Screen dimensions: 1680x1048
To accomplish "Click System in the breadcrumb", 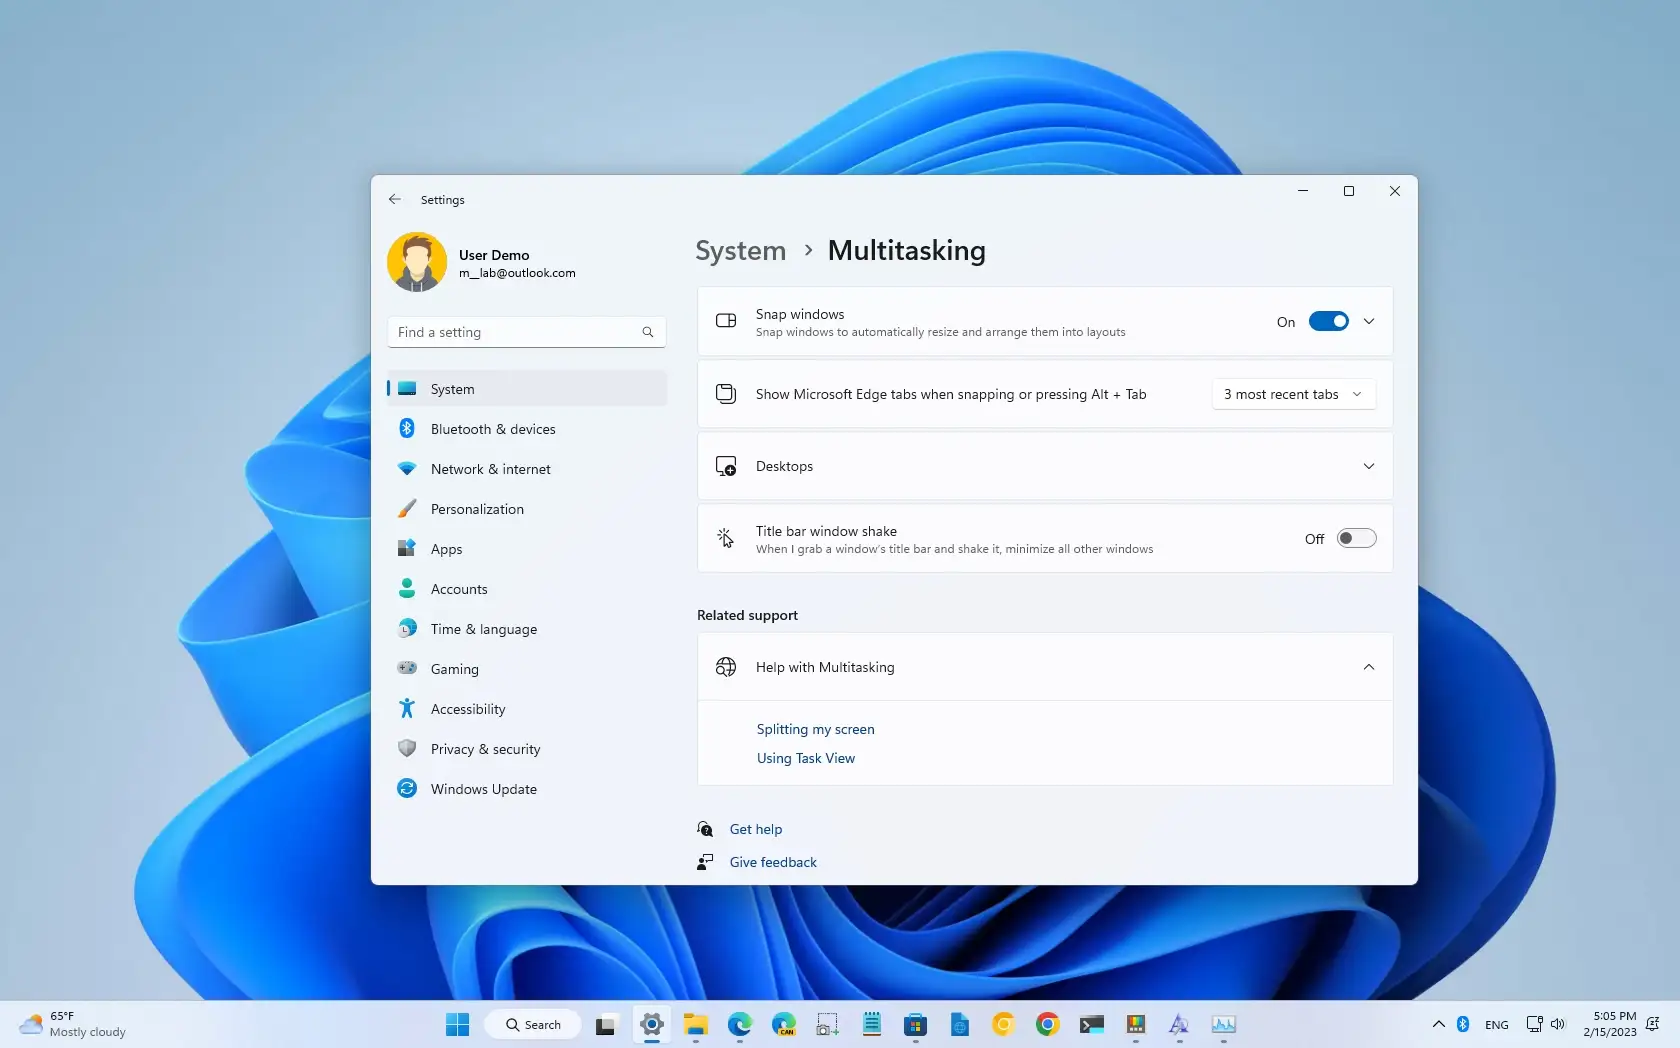I will point(739,251).
